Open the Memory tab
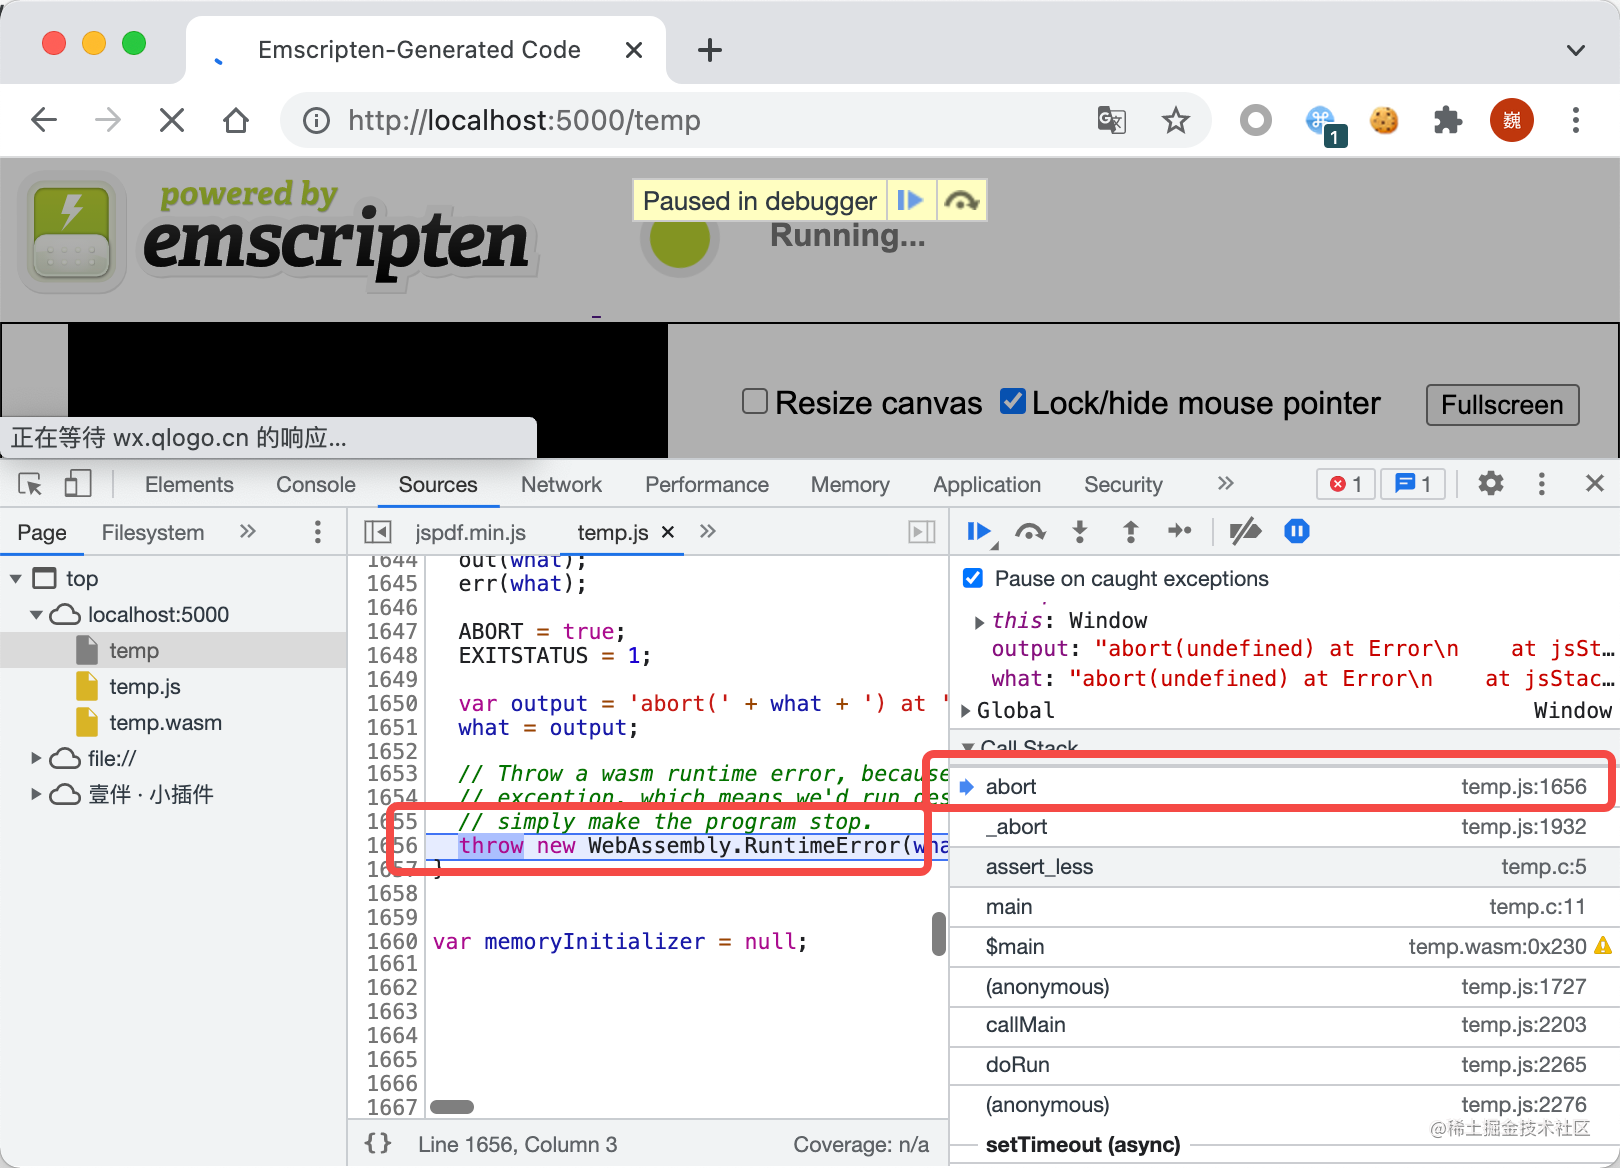The height and width of the screenshot is (1168, 1620). point(850,484)
